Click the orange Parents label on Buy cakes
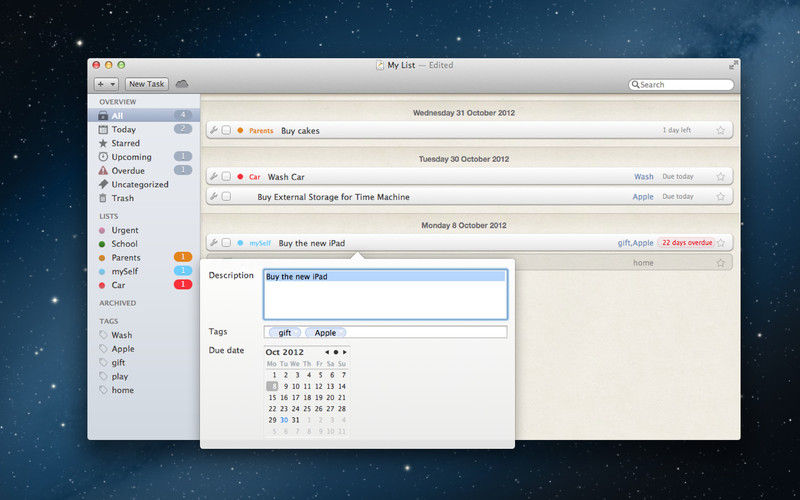The image size is (800, 500). click(261, 131)
